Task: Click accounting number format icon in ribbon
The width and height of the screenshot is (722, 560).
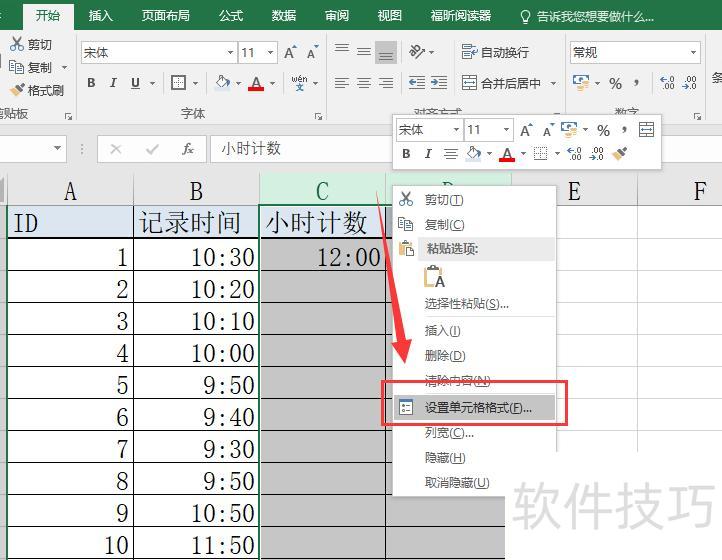Action: 581,83
